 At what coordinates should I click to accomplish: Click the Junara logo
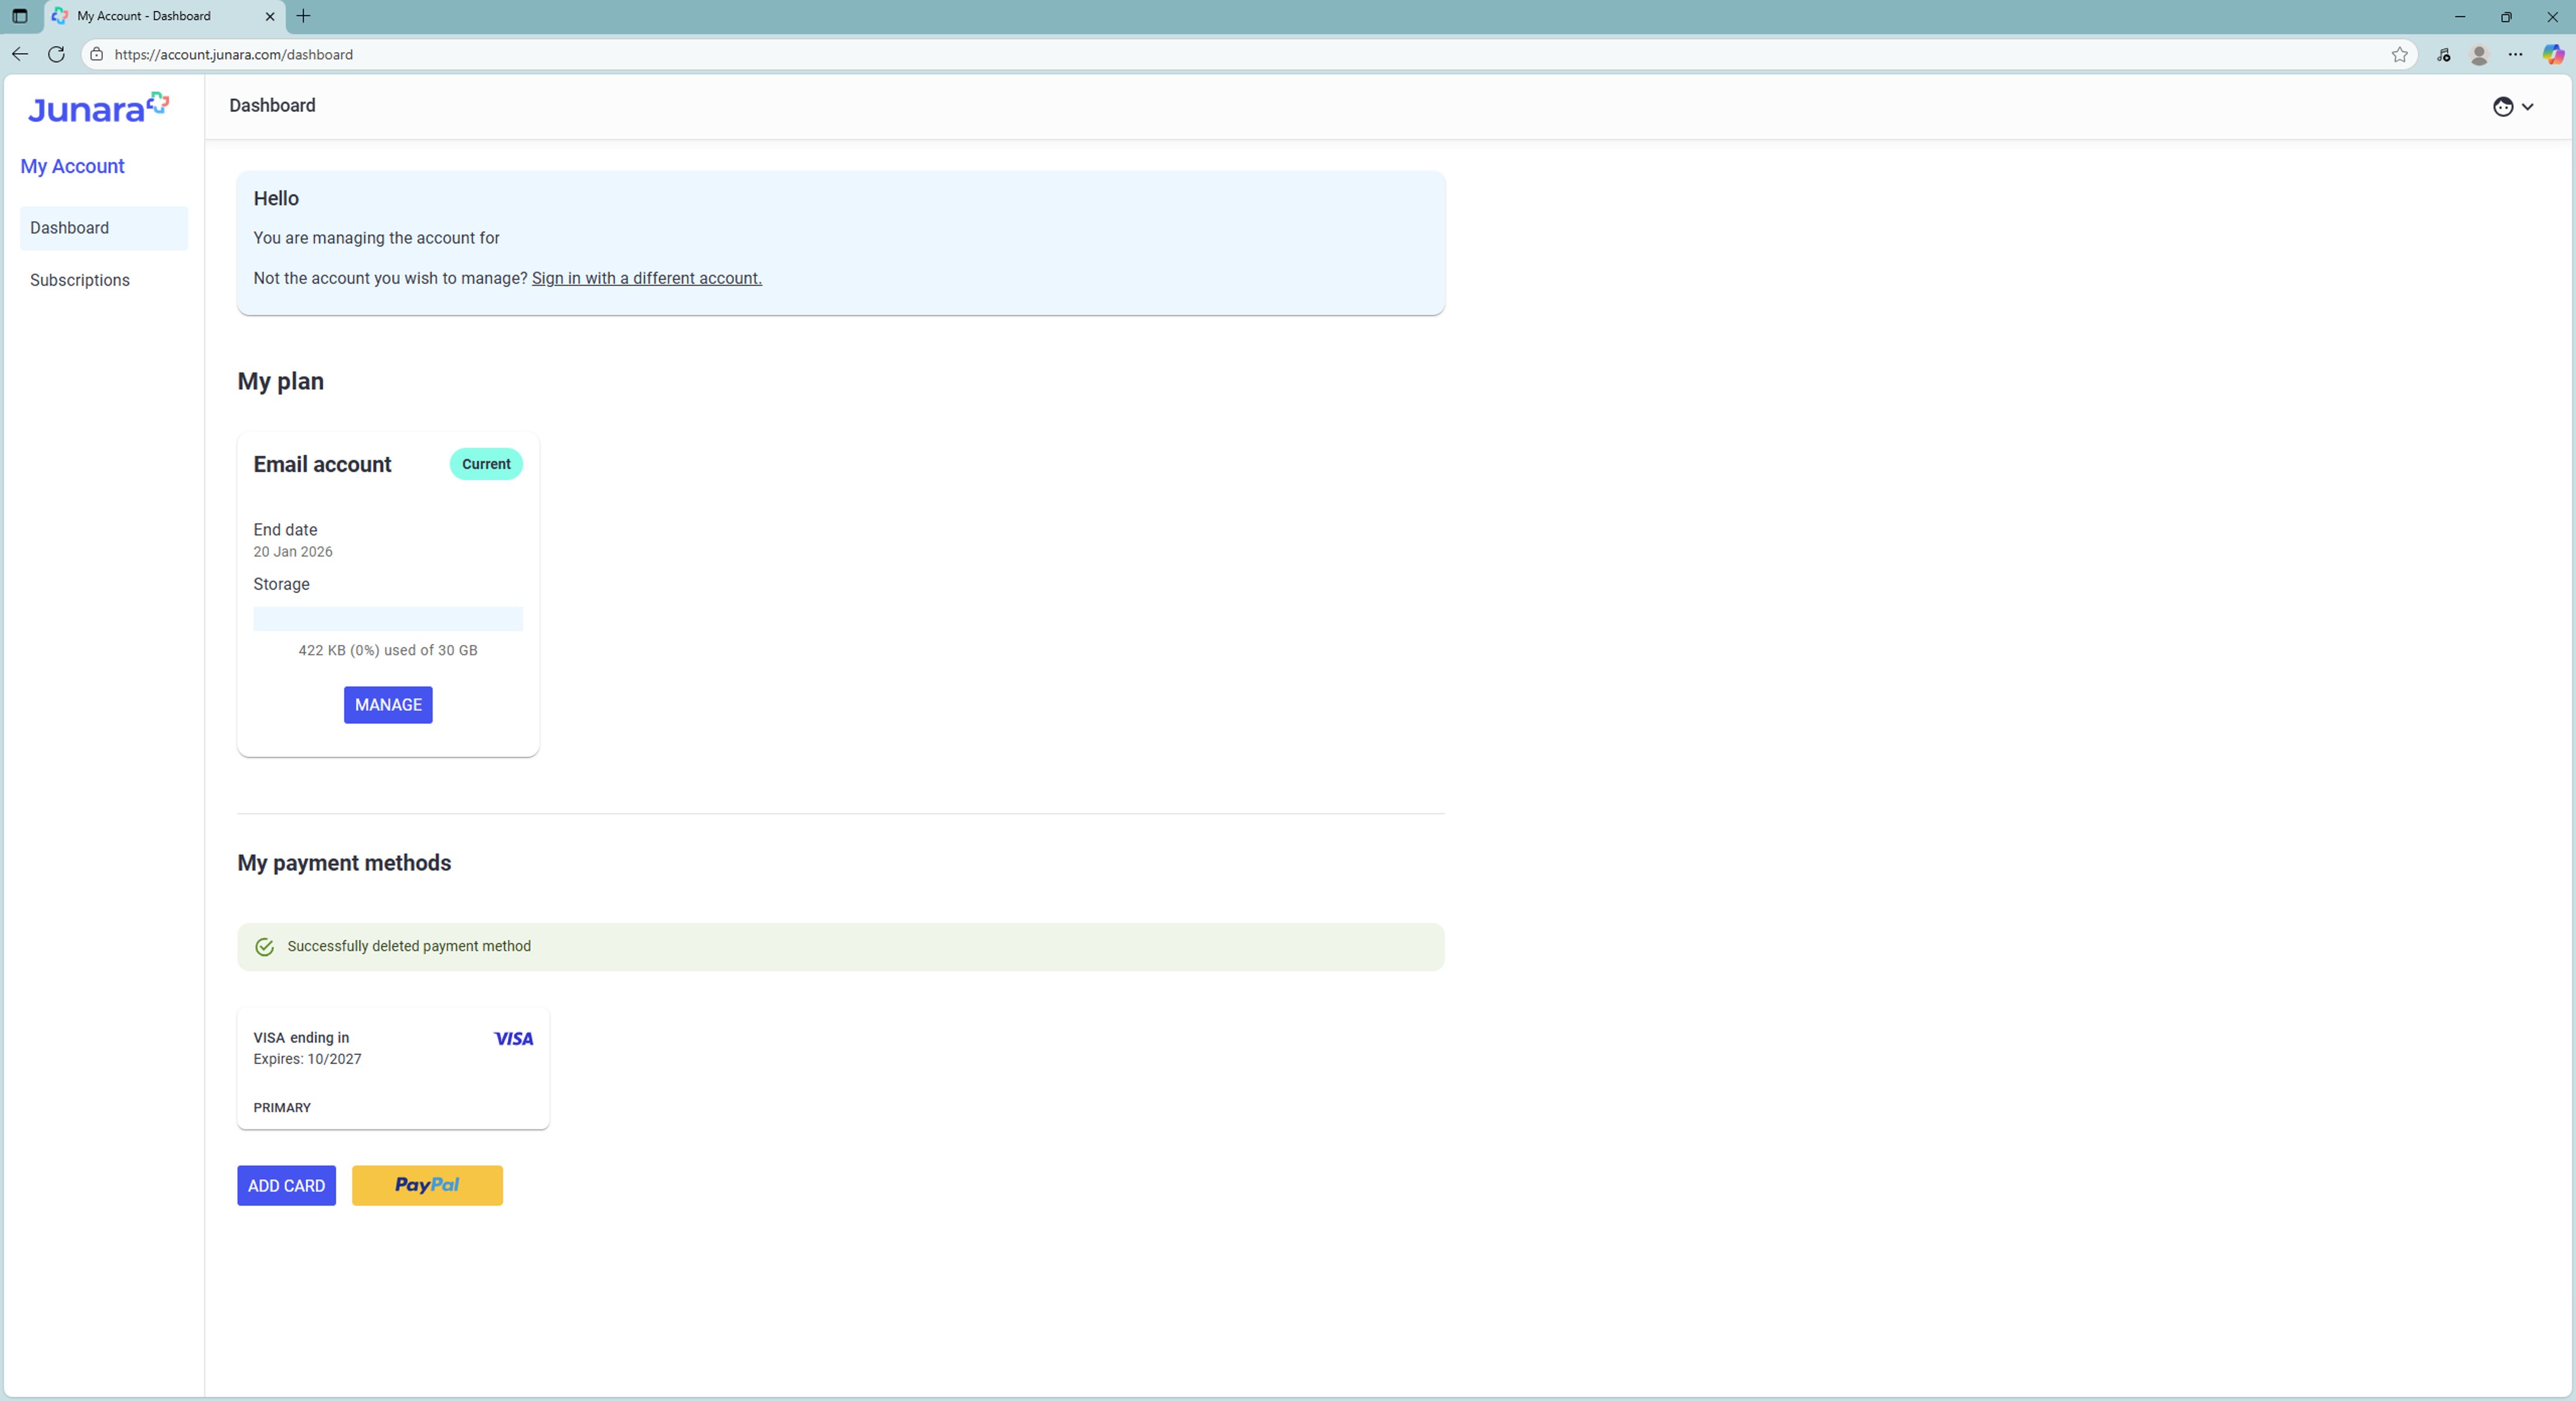pyautogui.click(x=98, y=107)
